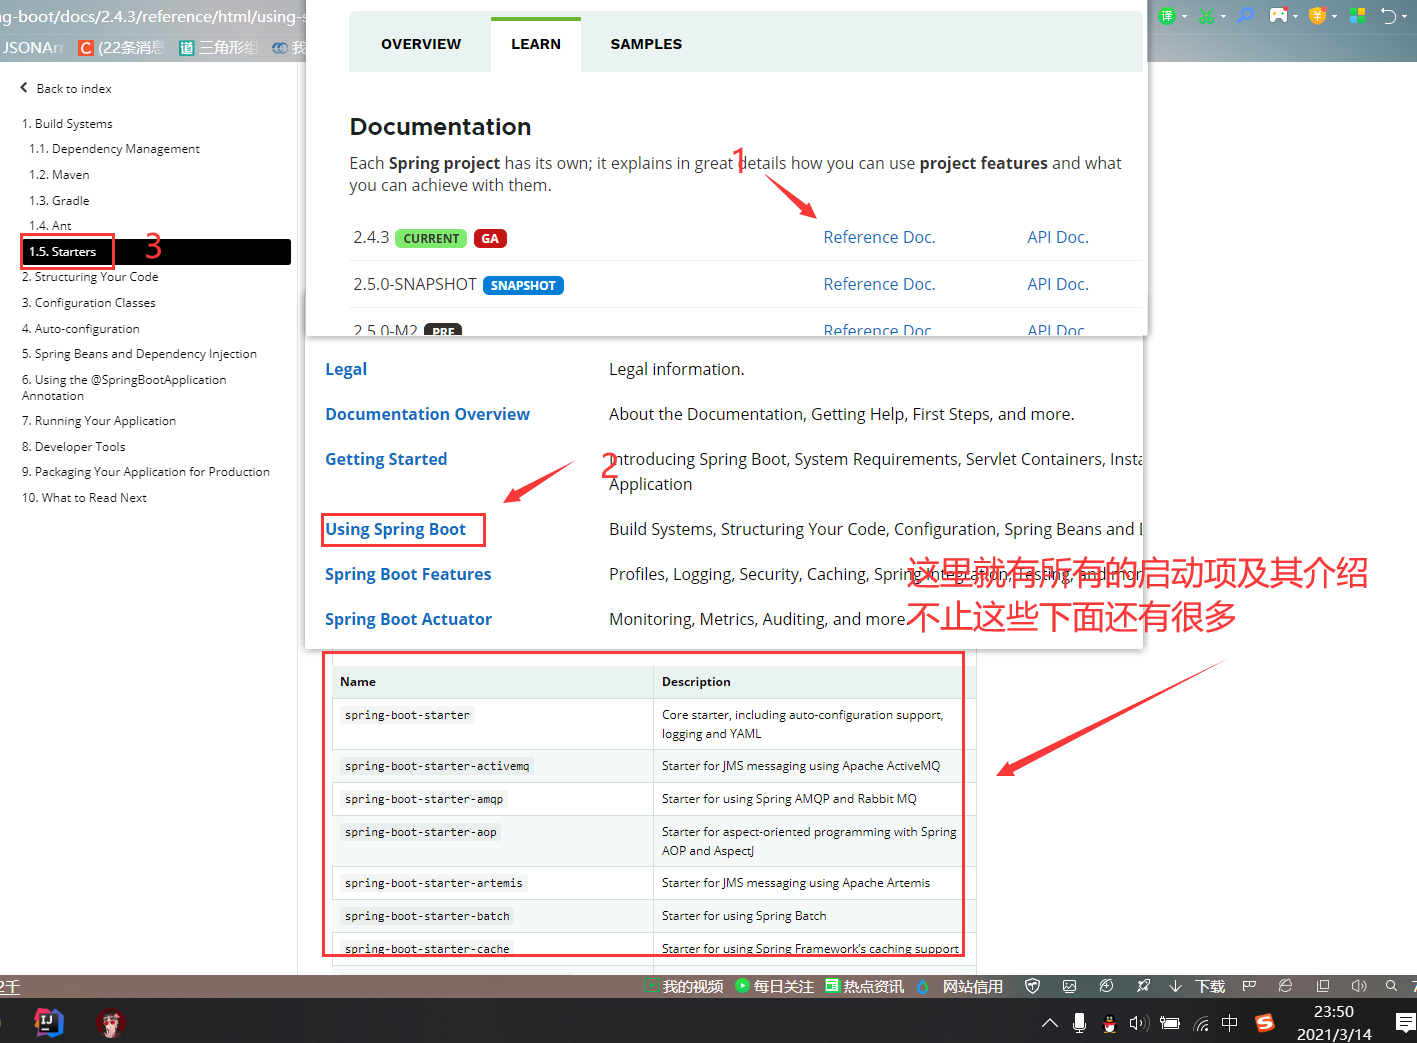
Task: Switch to the SAMPLES tab
Action: coord(645,43)
